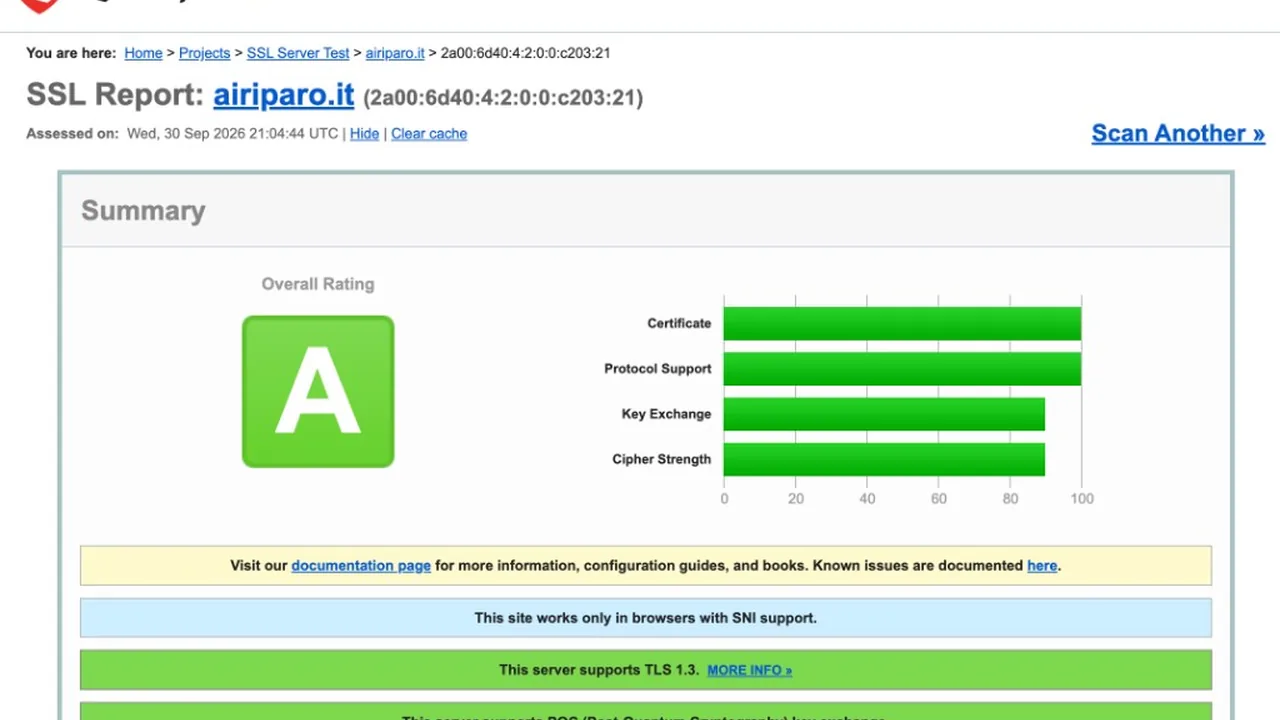Click the Clear cache link
1280x720 pixels.
(x=429, y=134)
